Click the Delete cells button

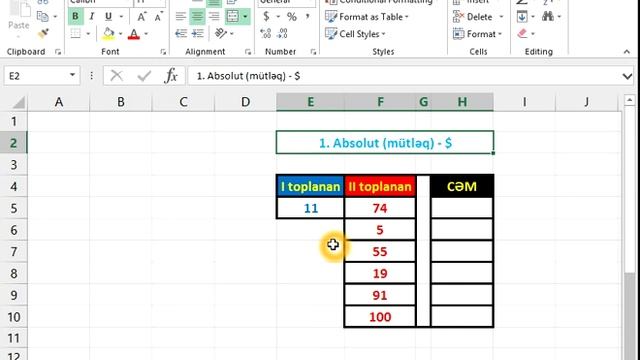473,17
